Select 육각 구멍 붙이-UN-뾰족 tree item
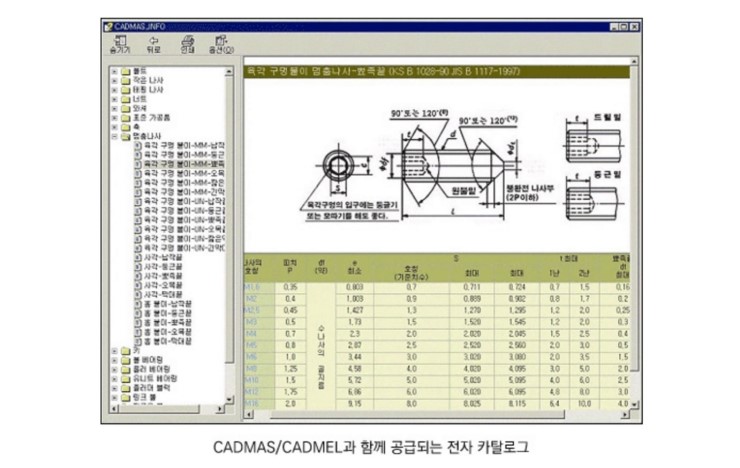Viewport: 740px width, 468px height. click(x=184, y=220)
